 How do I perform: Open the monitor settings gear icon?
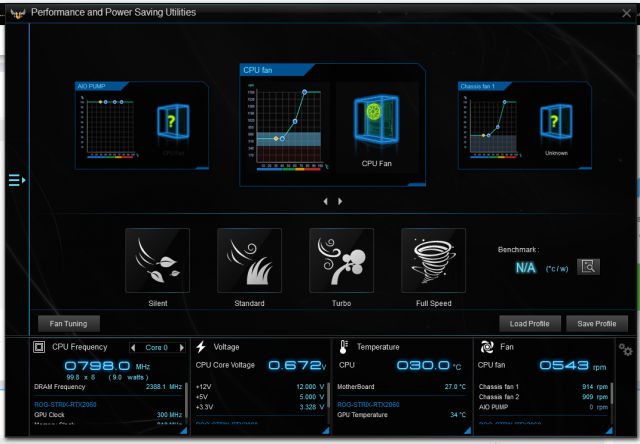626,349
